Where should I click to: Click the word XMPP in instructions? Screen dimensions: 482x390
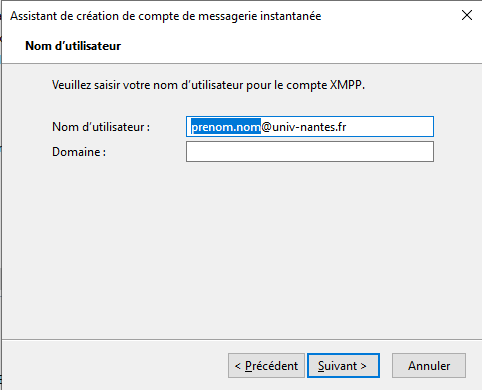point(346,85)
